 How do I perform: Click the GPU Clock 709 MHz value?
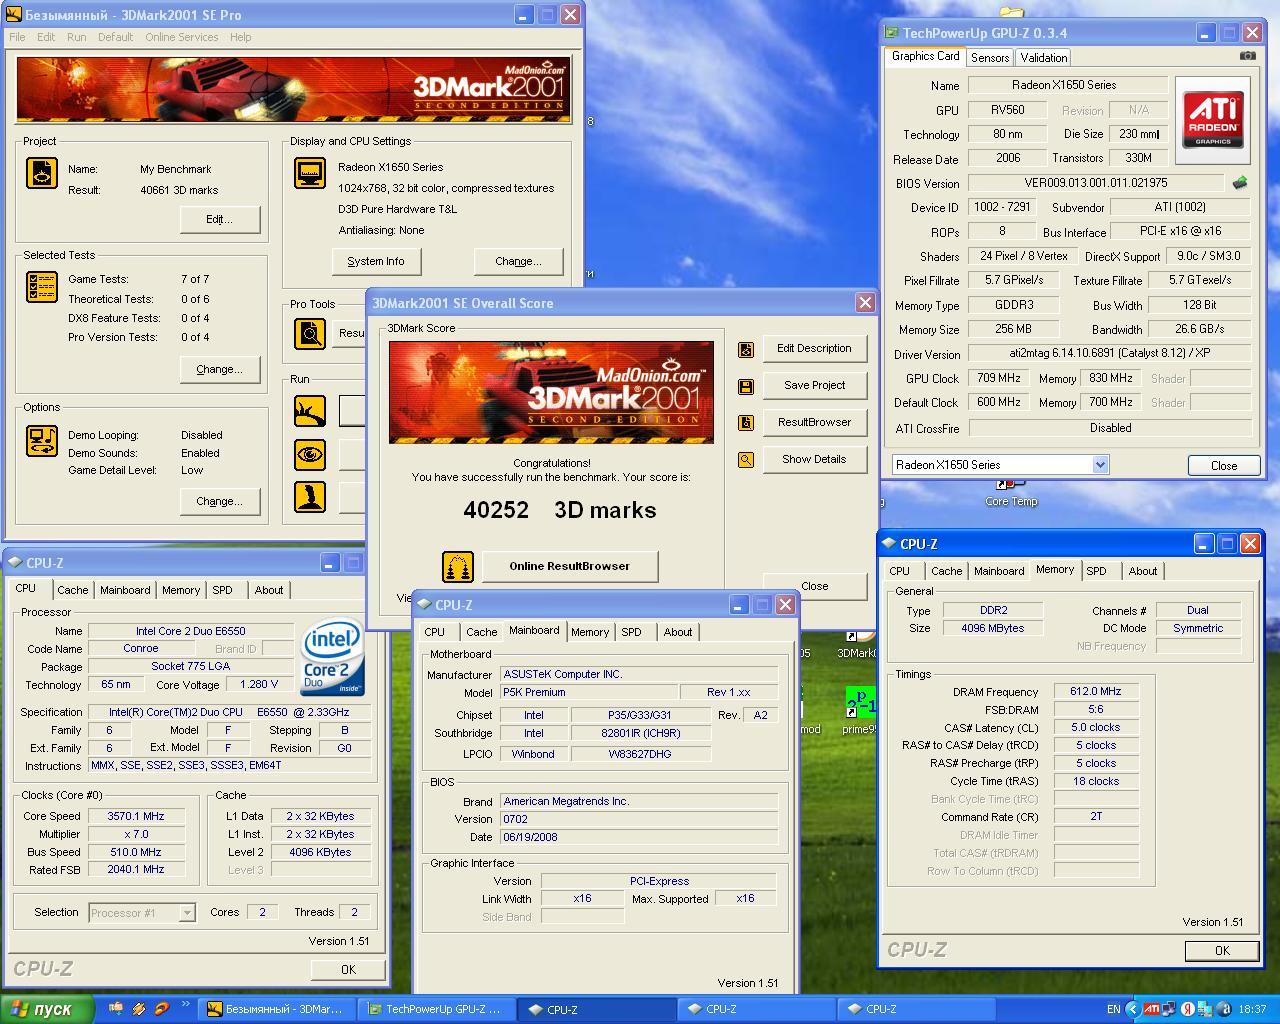tap(999, 378)
